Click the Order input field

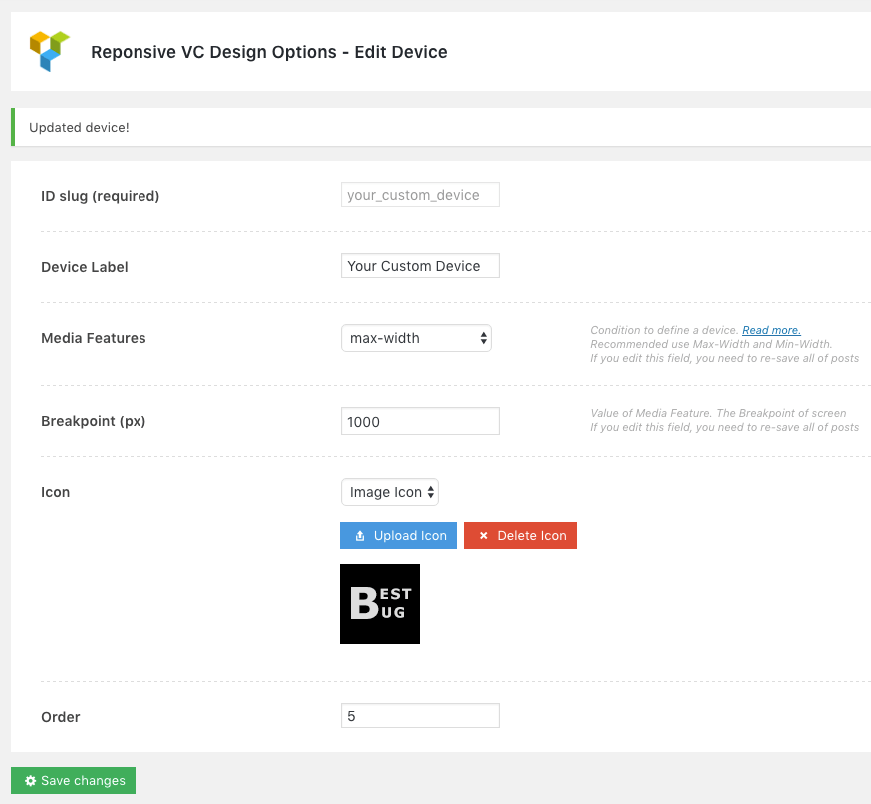[x=421, y=716]
